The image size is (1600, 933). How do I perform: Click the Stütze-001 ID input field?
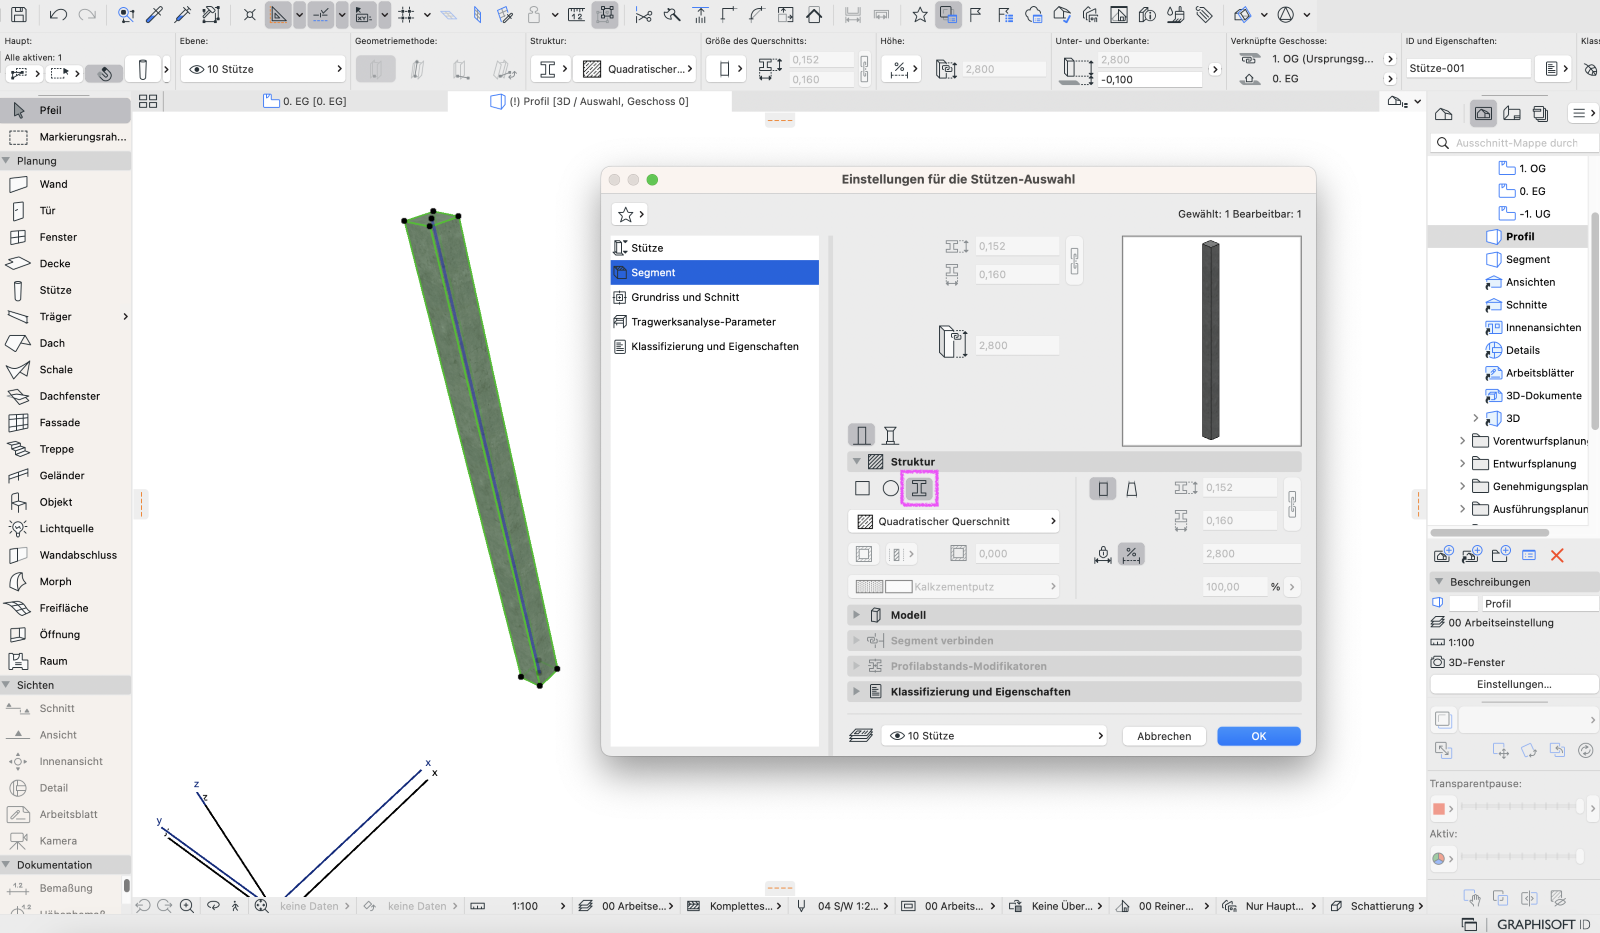[1468, 68]
